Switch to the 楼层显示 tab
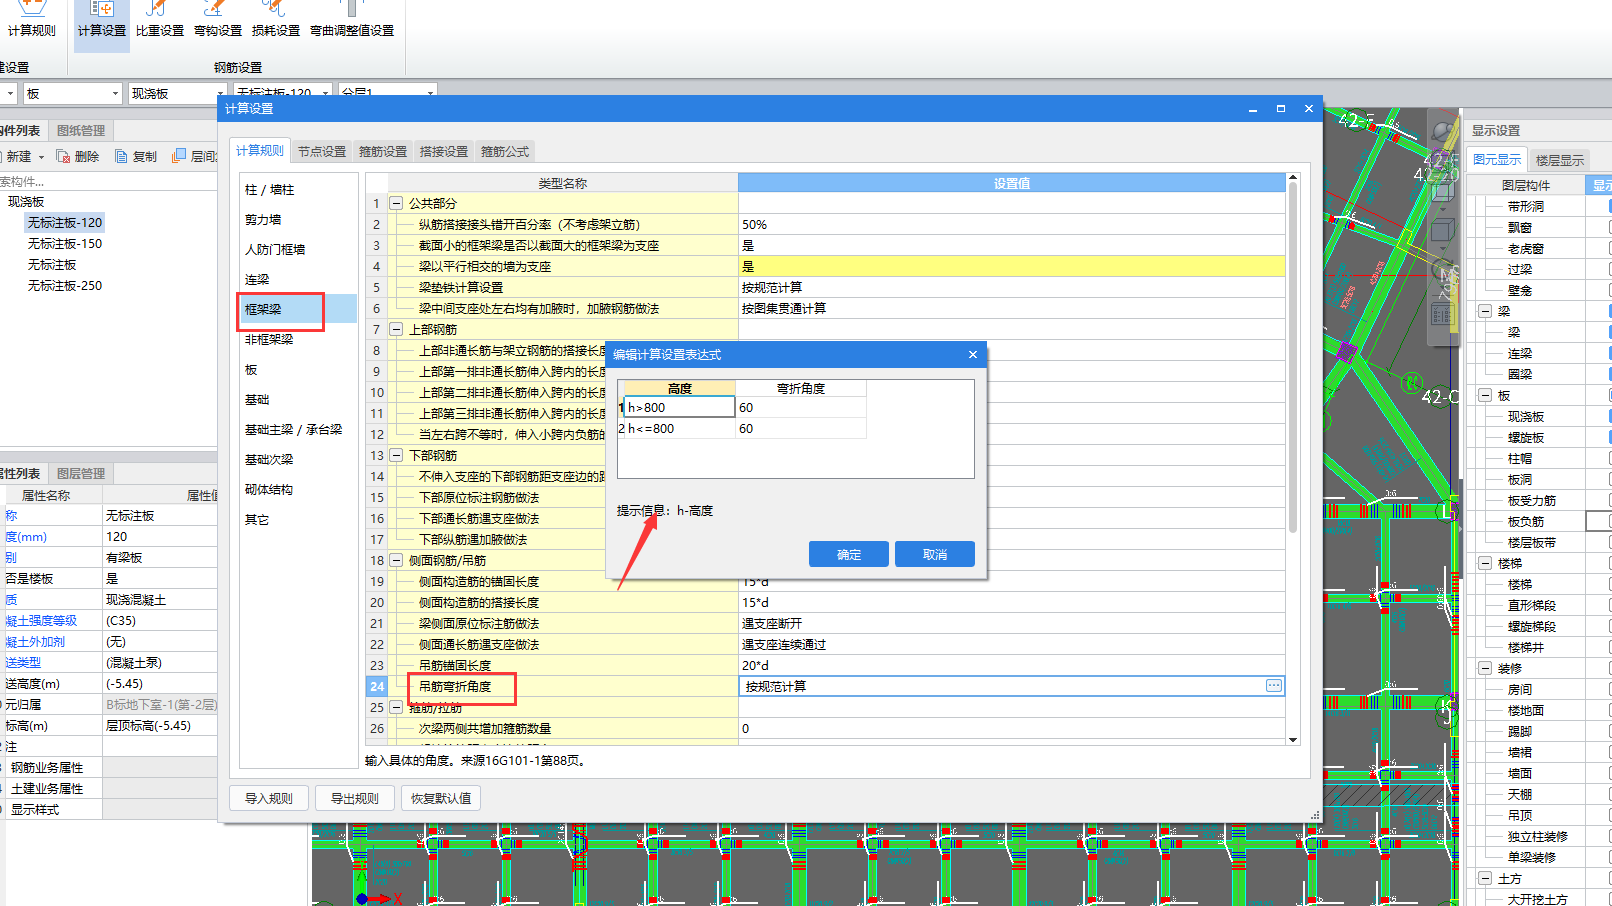This screenshot has height=906, width=1612. (x=1560, y=160)
